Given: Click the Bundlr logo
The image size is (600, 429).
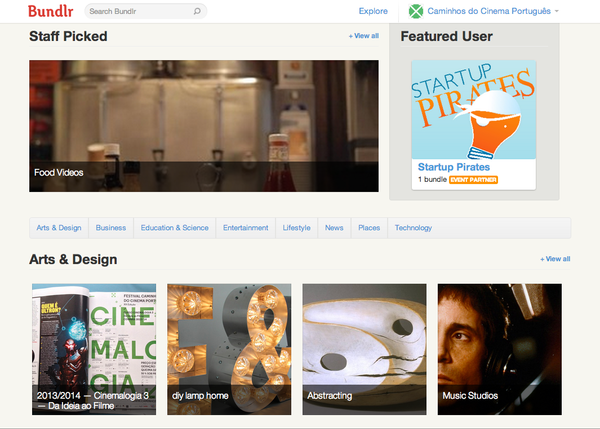Looking at the screenshot, I should tap(50, 12).
